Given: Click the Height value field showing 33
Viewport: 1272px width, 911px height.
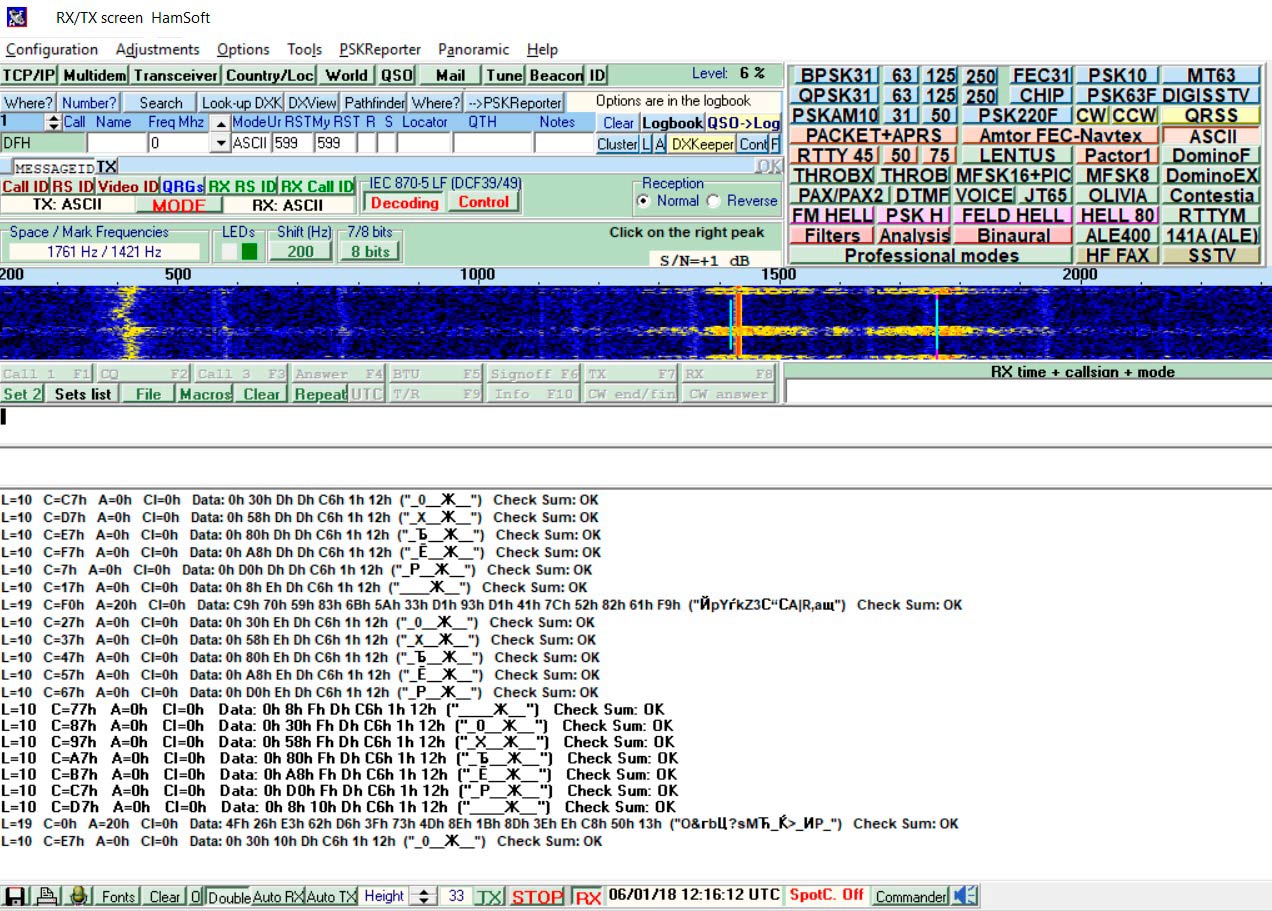Looking at the screenshot, I should click(456, 897).
